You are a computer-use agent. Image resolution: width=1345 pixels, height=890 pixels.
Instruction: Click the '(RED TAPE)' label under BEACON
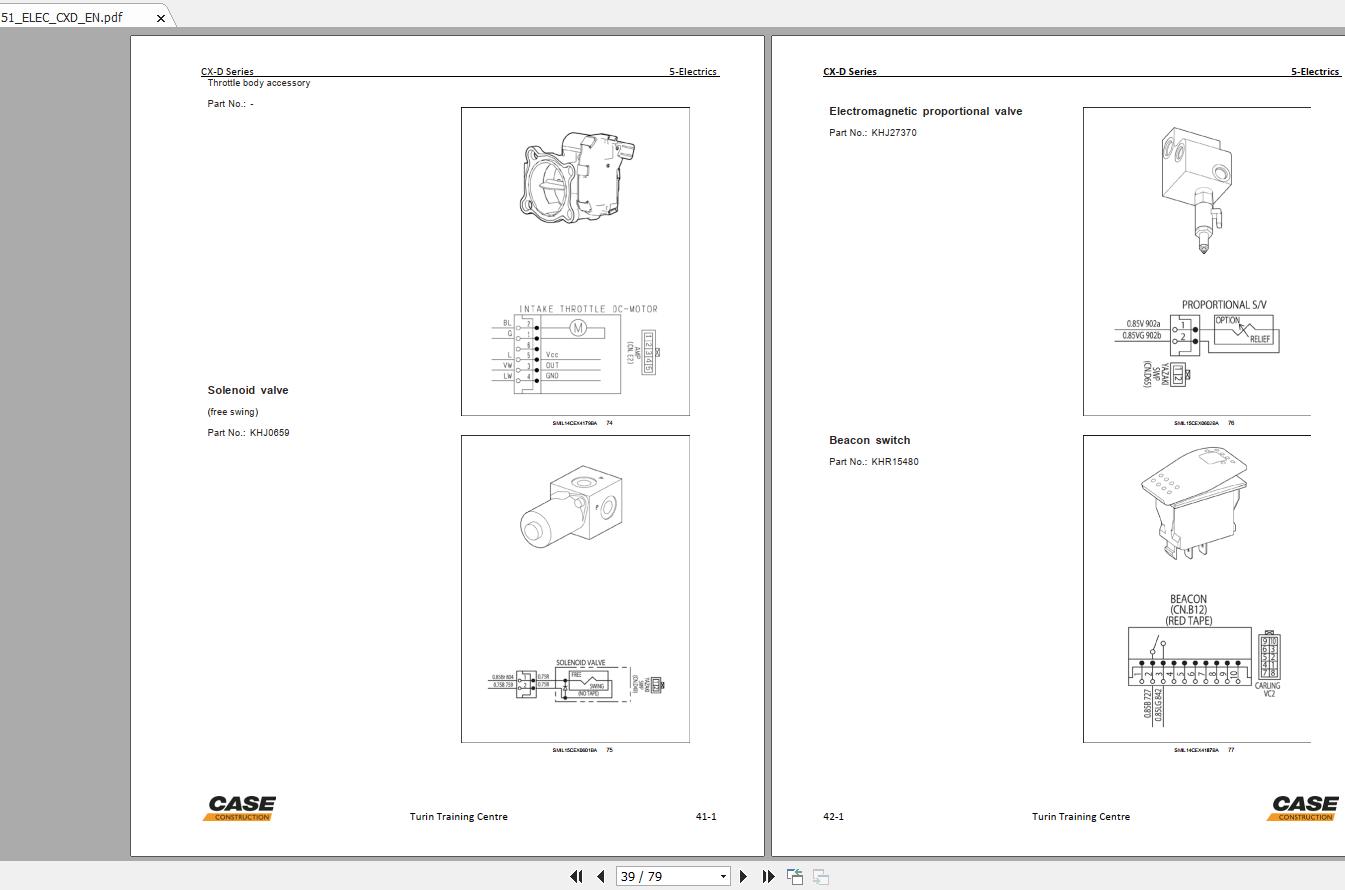click(1189, 621)
